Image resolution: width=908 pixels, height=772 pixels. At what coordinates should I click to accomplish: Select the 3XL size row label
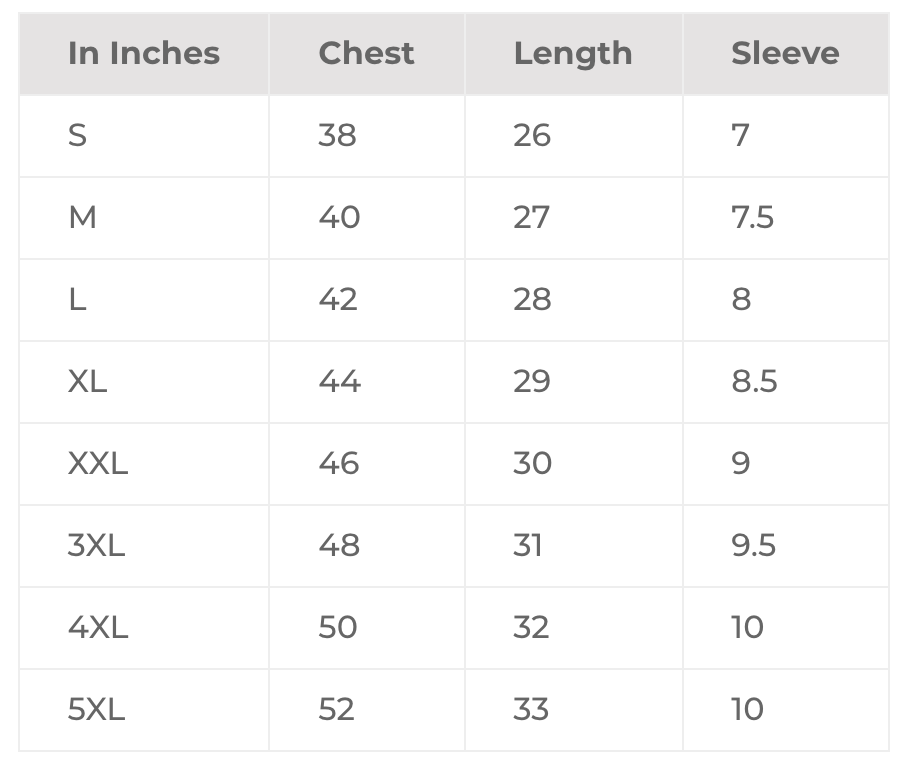[x=96, y=545]
